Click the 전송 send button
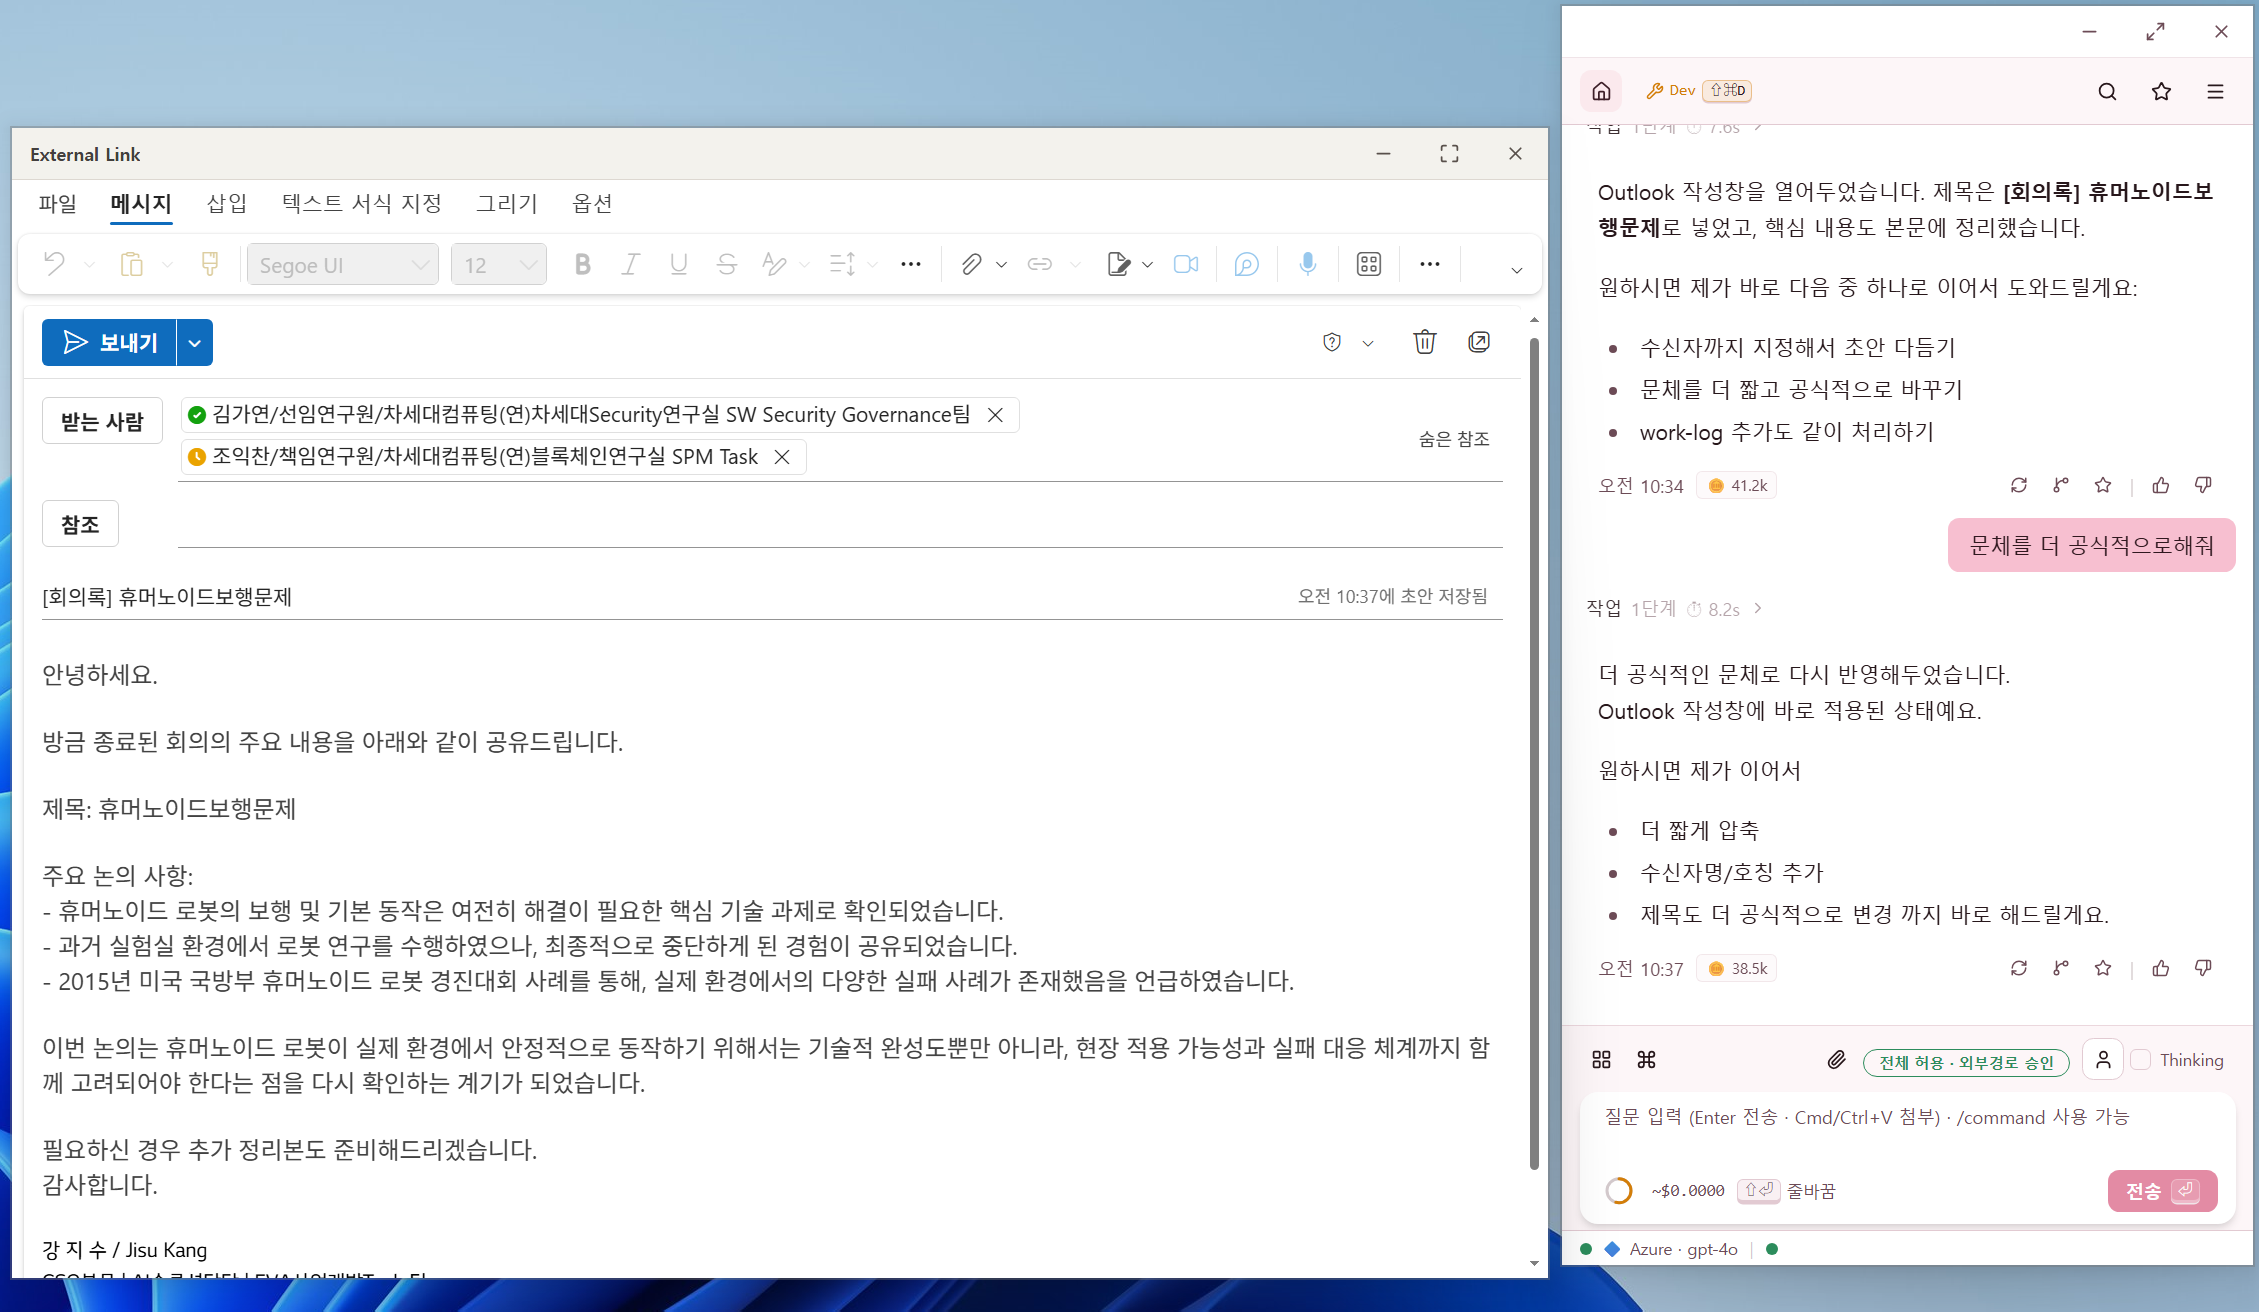 2162,1191
